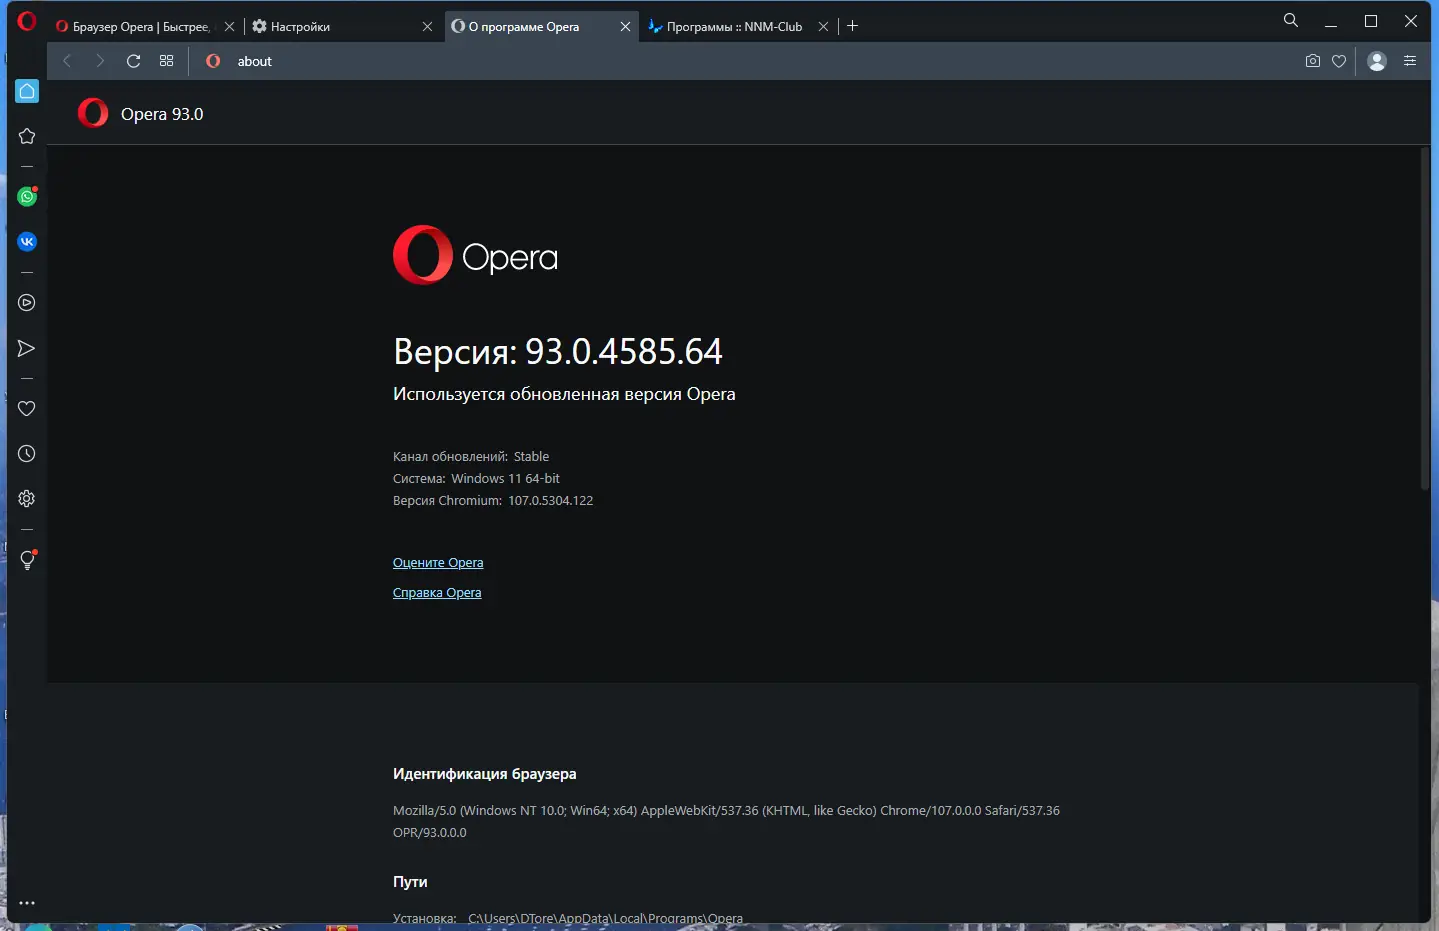Open the Оцените Opera link
Viewport: 1439px width, 931px height.
pos(438,563)
